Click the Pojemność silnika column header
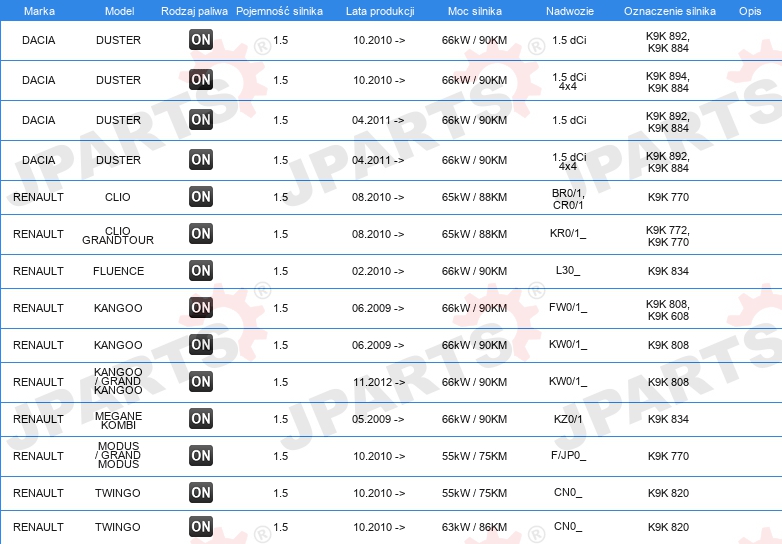This screenshot has height=544, width=782. [279, 11]
